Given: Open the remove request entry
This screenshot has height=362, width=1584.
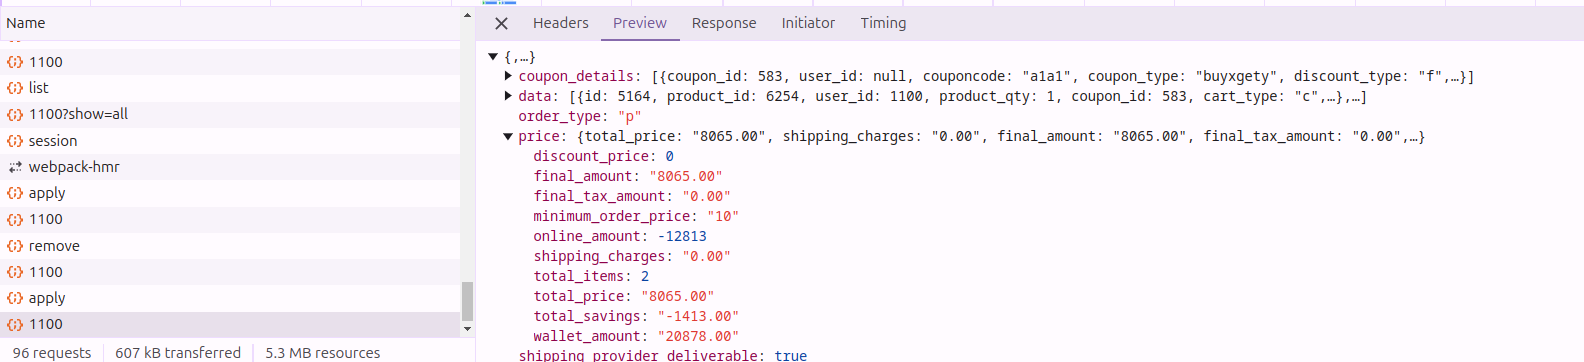Looking at the screenshot, I should (x=230, y=246).
